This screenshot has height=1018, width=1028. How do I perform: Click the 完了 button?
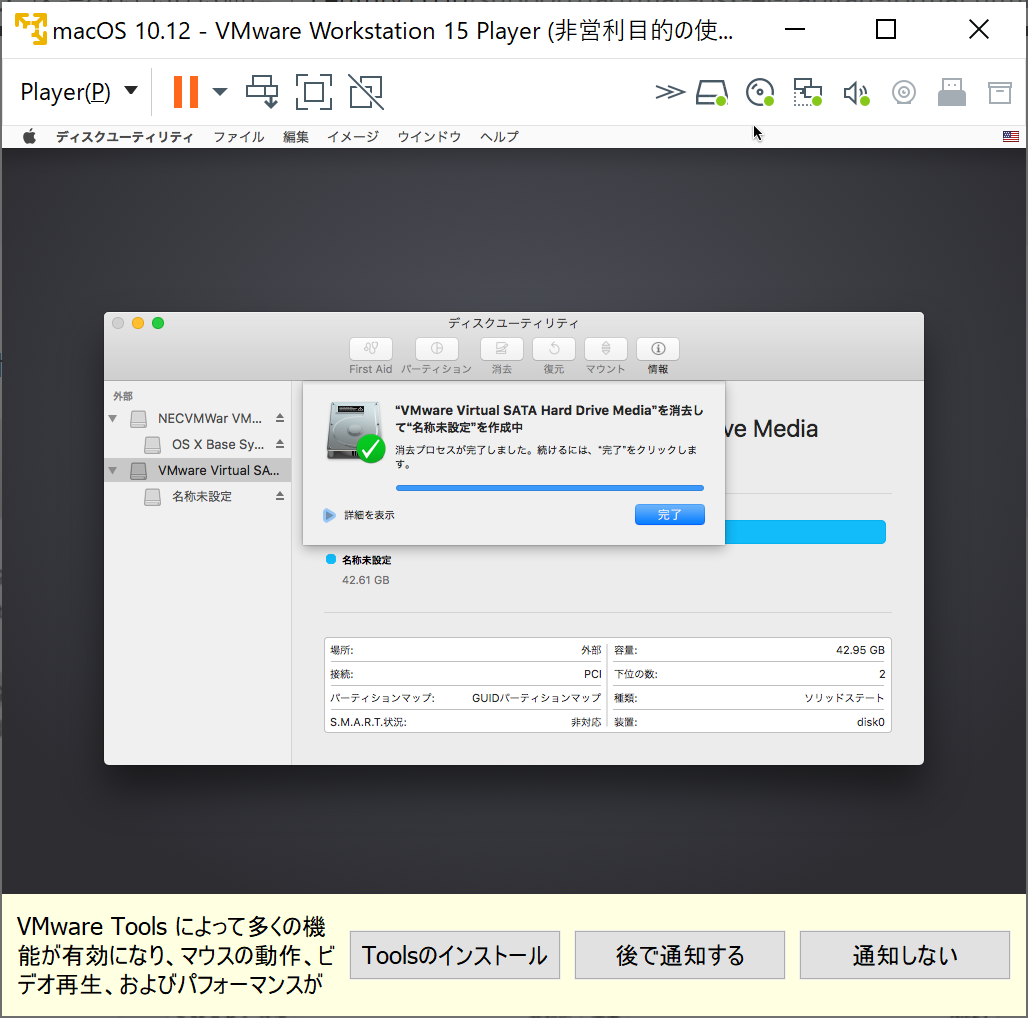670,515
